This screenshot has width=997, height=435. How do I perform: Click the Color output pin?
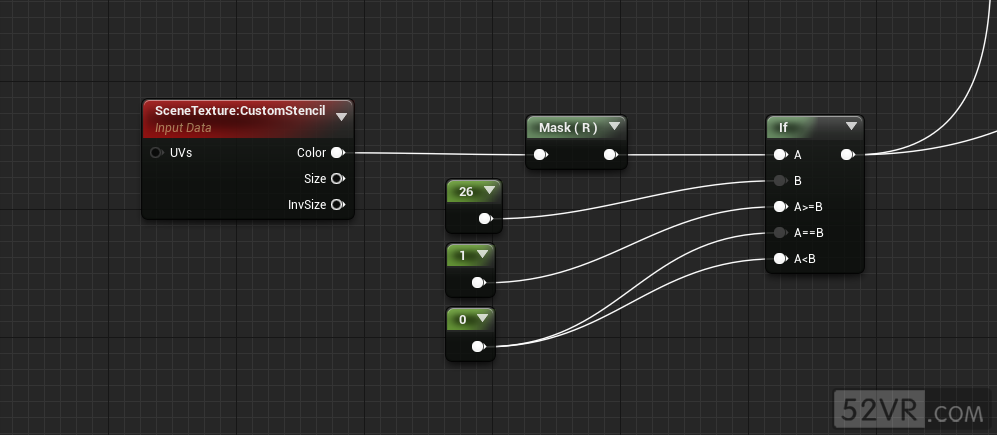point(338,153)
